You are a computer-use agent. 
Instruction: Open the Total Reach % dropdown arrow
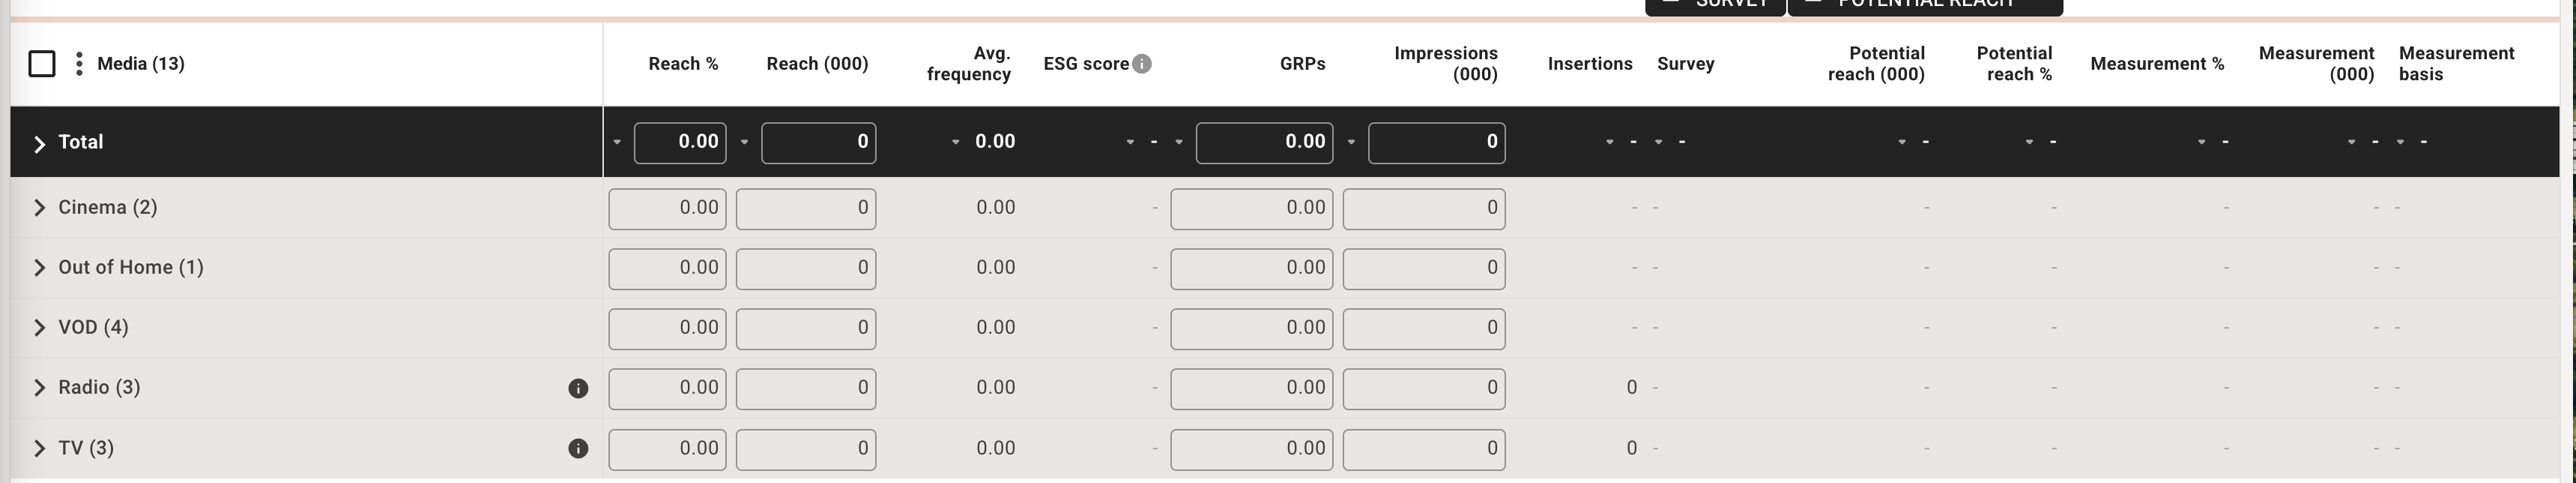tap(617, 142)
